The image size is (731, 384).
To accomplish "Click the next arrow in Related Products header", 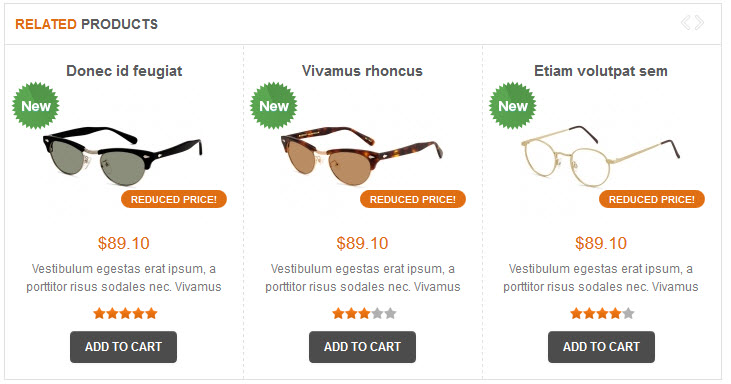I will (x=699, y=23).
